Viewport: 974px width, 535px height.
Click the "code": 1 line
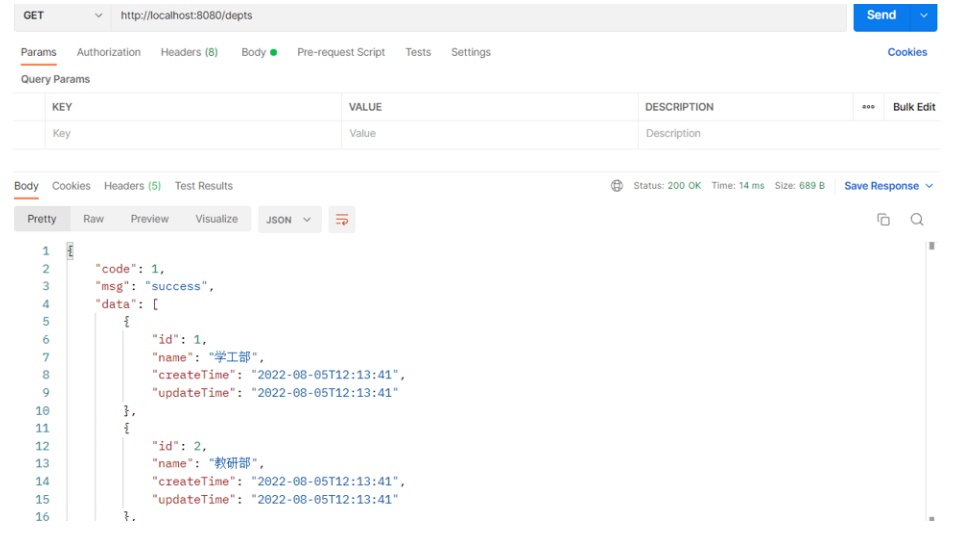[129, 269]
